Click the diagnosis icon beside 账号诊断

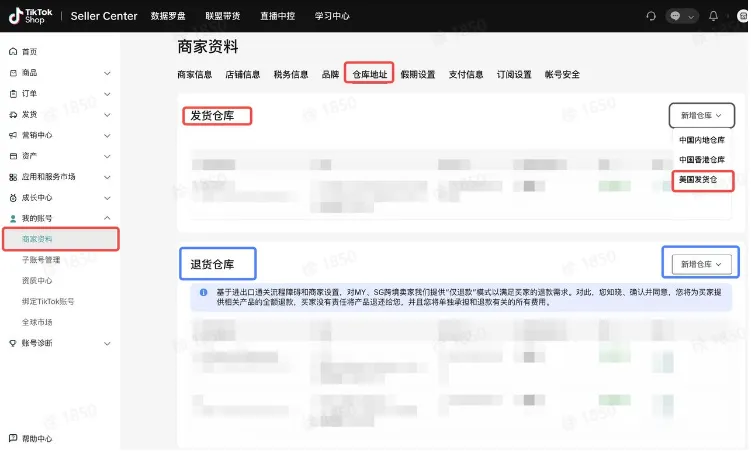point(13,343)
